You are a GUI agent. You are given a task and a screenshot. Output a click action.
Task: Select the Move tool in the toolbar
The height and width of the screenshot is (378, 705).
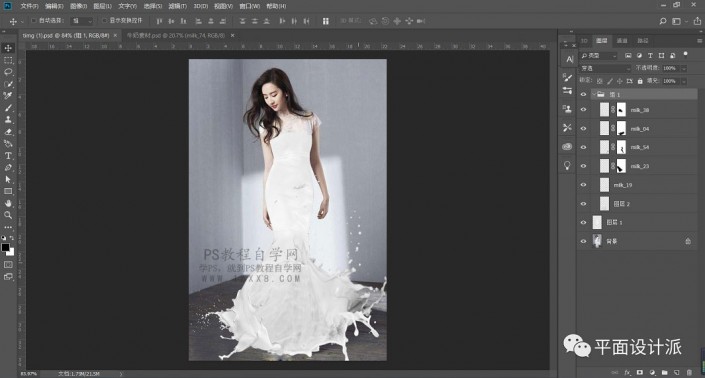coord(8,48)
